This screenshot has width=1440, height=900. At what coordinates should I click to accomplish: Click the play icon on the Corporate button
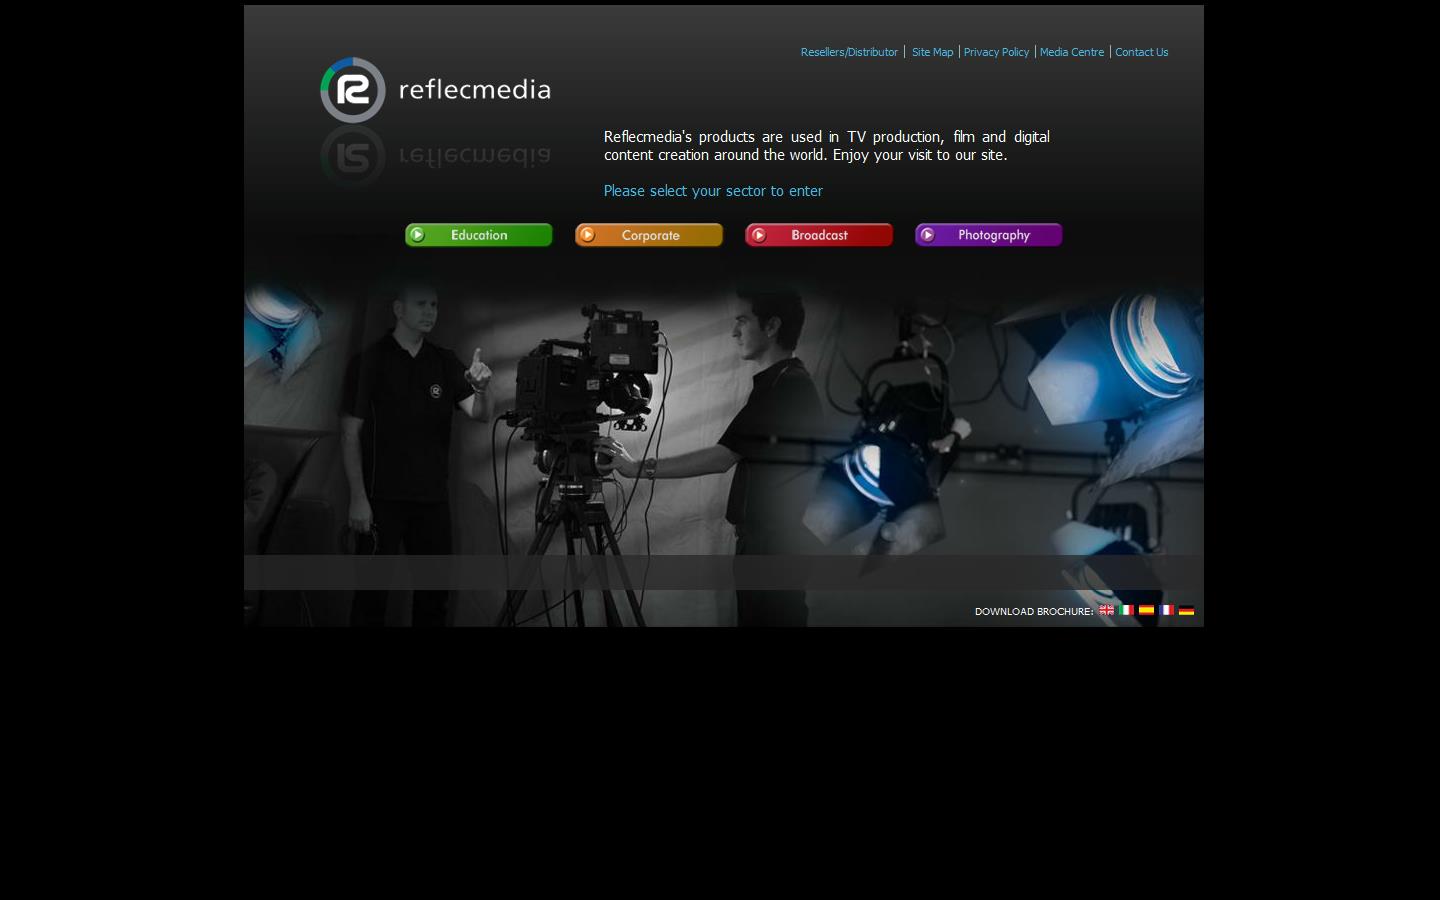tap(588, 234)
